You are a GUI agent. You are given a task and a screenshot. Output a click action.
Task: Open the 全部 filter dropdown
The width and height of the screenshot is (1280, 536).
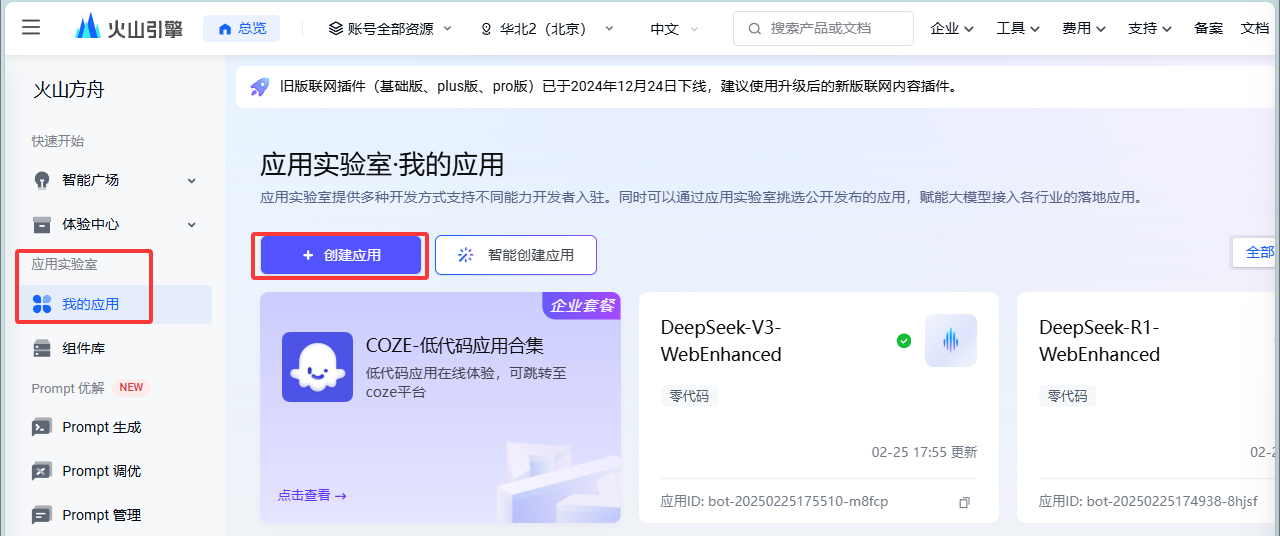[1256, 252]
